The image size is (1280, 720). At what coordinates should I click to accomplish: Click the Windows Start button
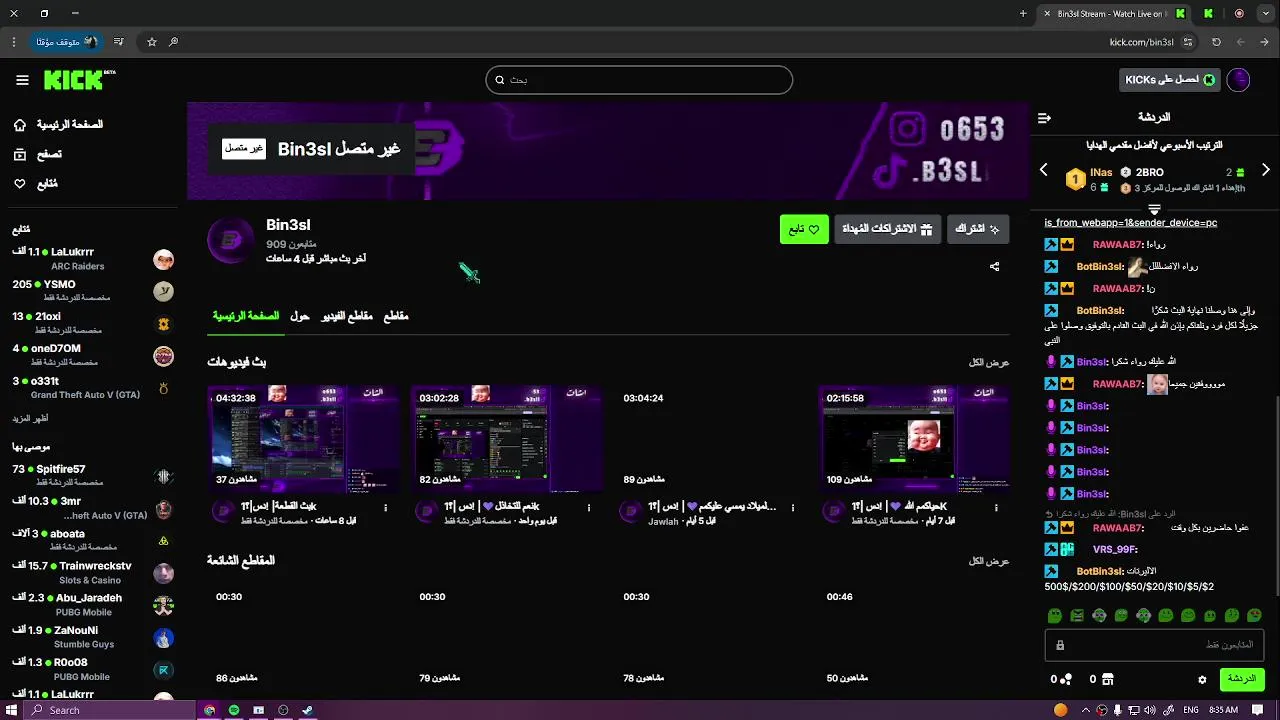point(12,710)
